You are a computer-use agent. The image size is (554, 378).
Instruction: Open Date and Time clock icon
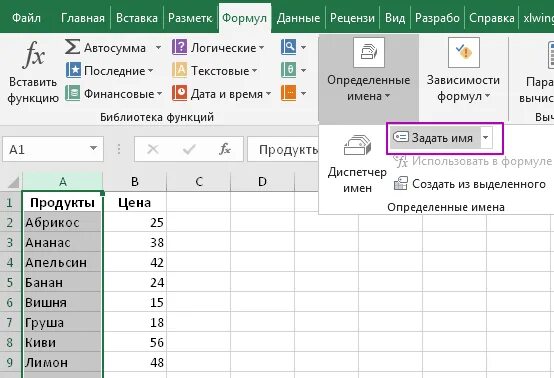click(179, 93)
